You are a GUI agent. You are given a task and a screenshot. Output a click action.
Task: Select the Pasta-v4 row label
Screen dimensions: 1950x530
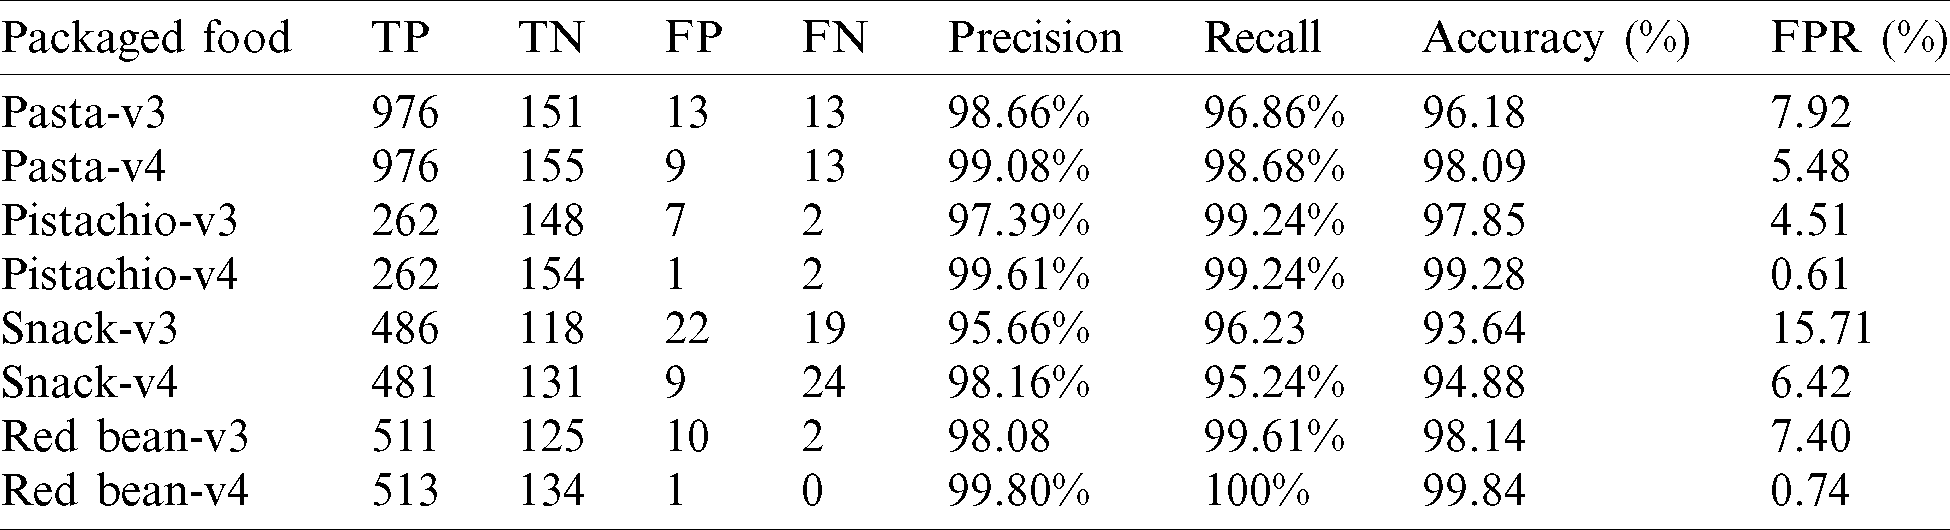point(83,166)
